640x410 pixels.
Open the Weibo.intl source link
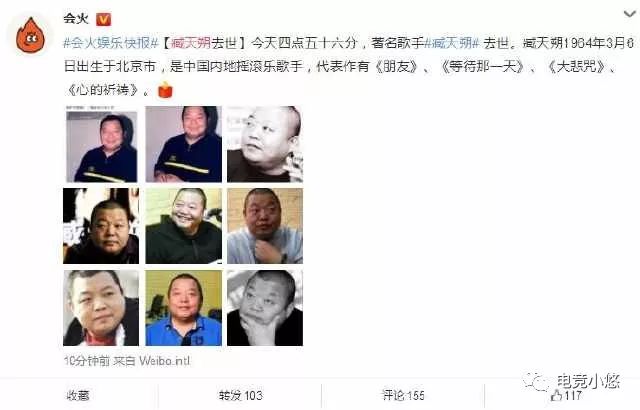pos(164,361)
